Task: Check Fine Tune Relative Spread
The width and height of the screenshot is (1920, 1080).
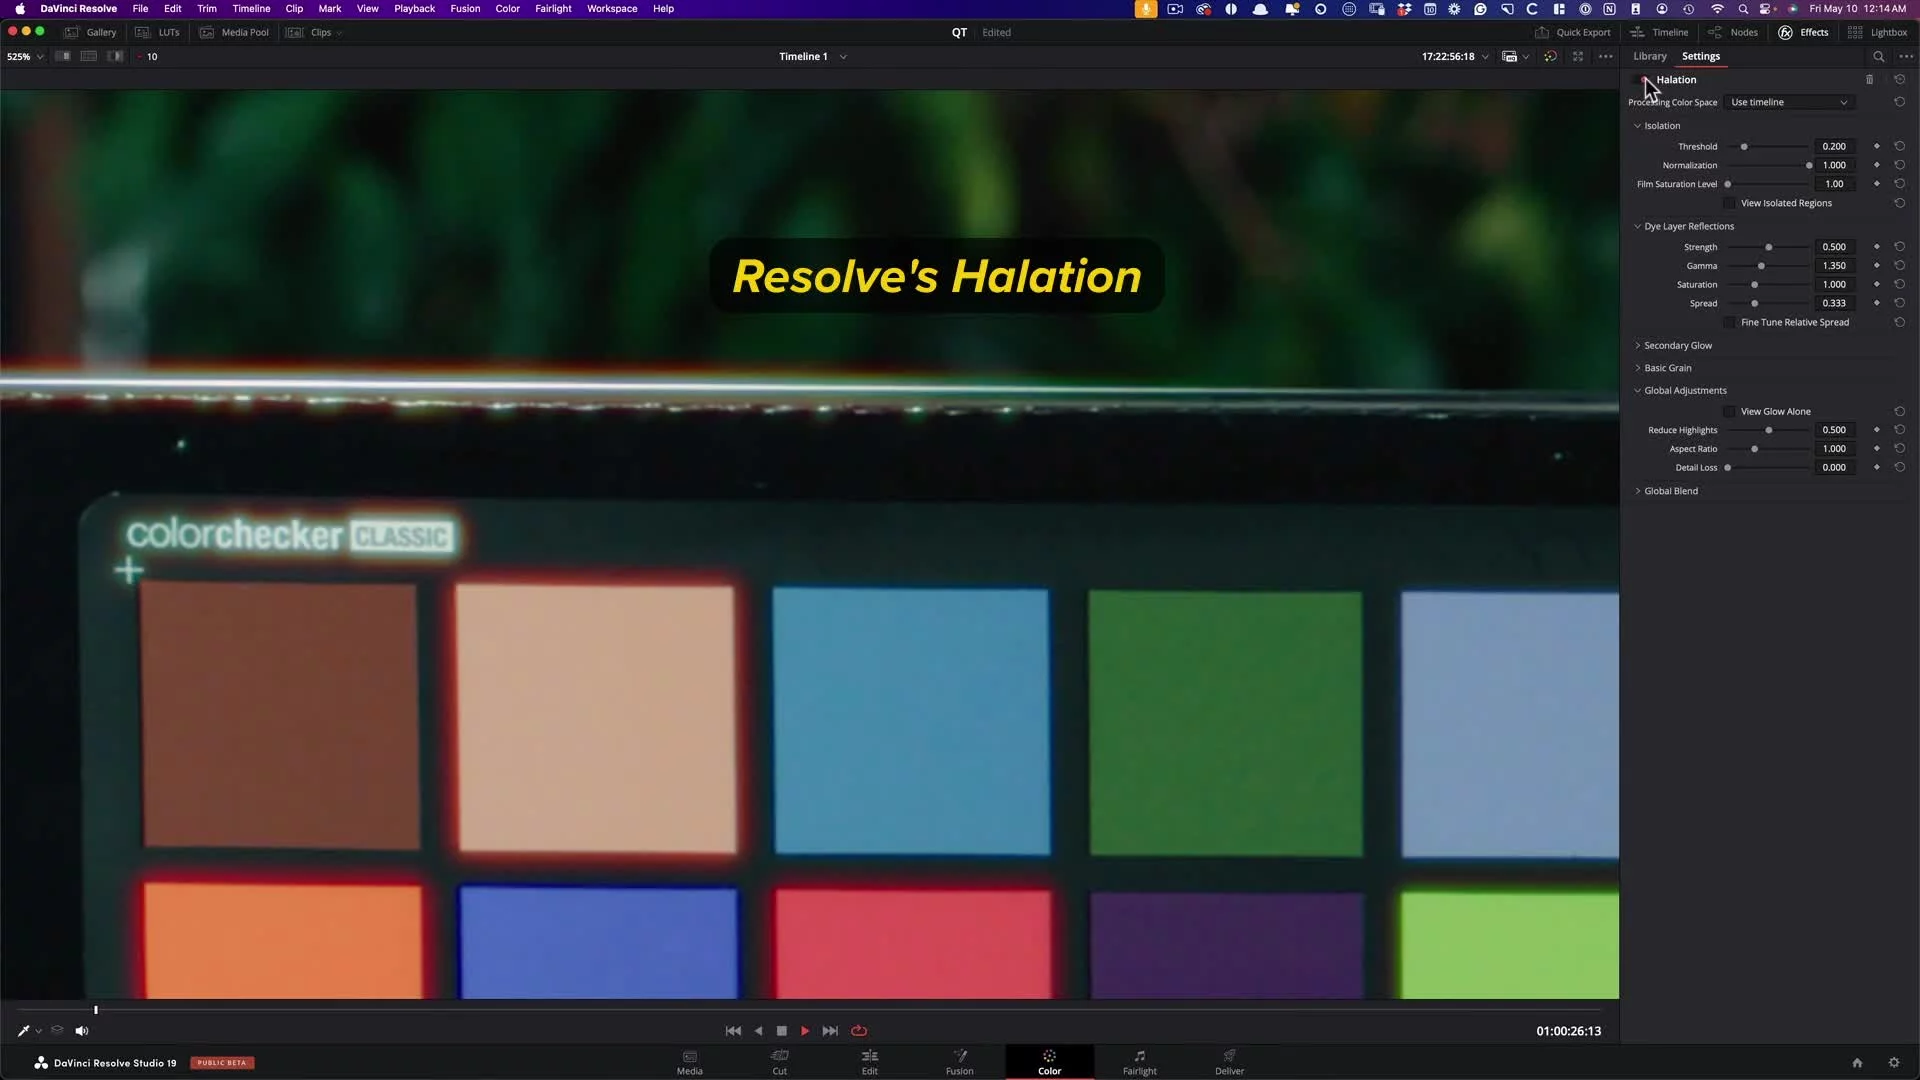Action: pos(1729,322)
